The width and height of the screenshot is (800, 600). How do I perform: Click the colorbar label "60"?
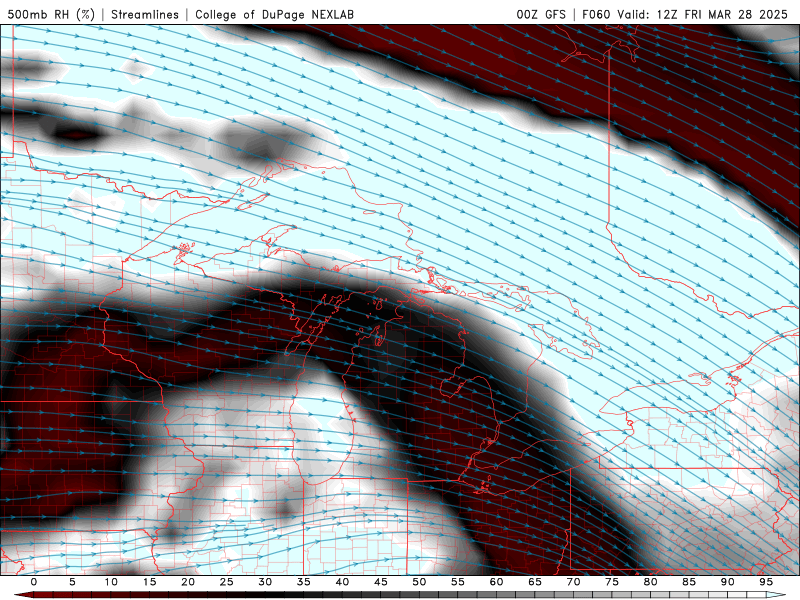tap(496, 582)
